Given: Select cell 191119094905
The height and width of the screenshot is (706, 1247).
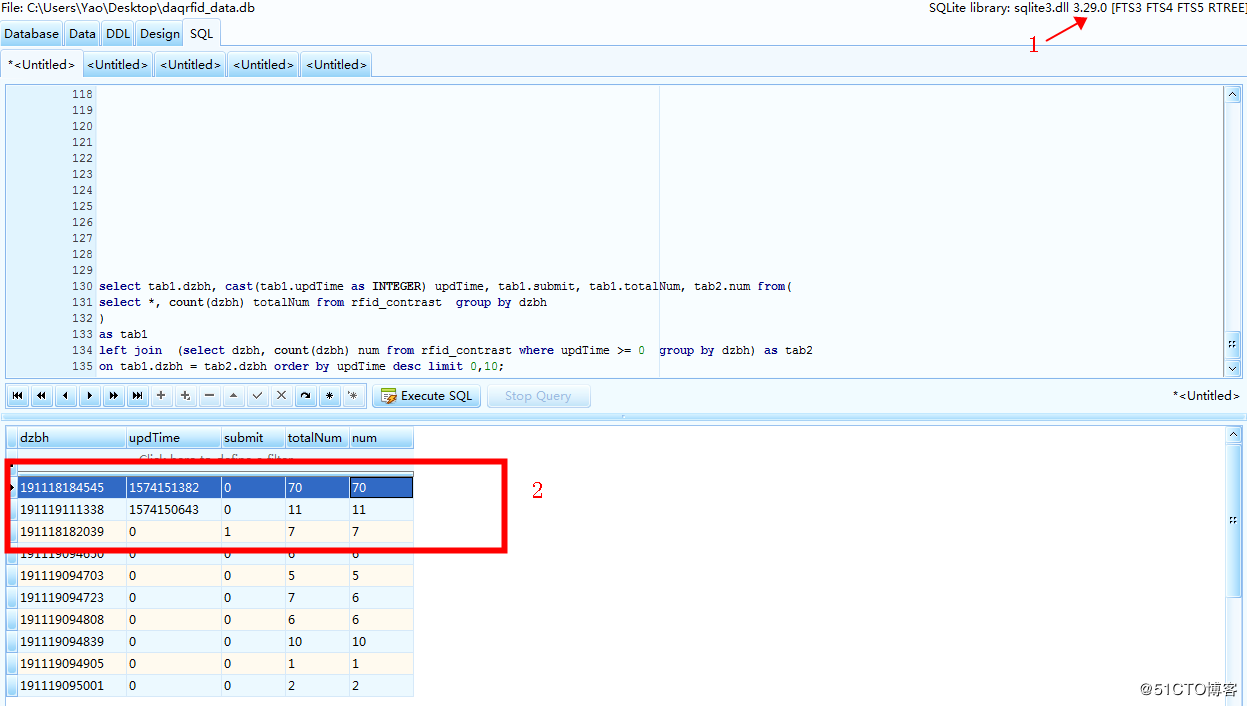Looking at the screenshot, I should pos(72,664).
